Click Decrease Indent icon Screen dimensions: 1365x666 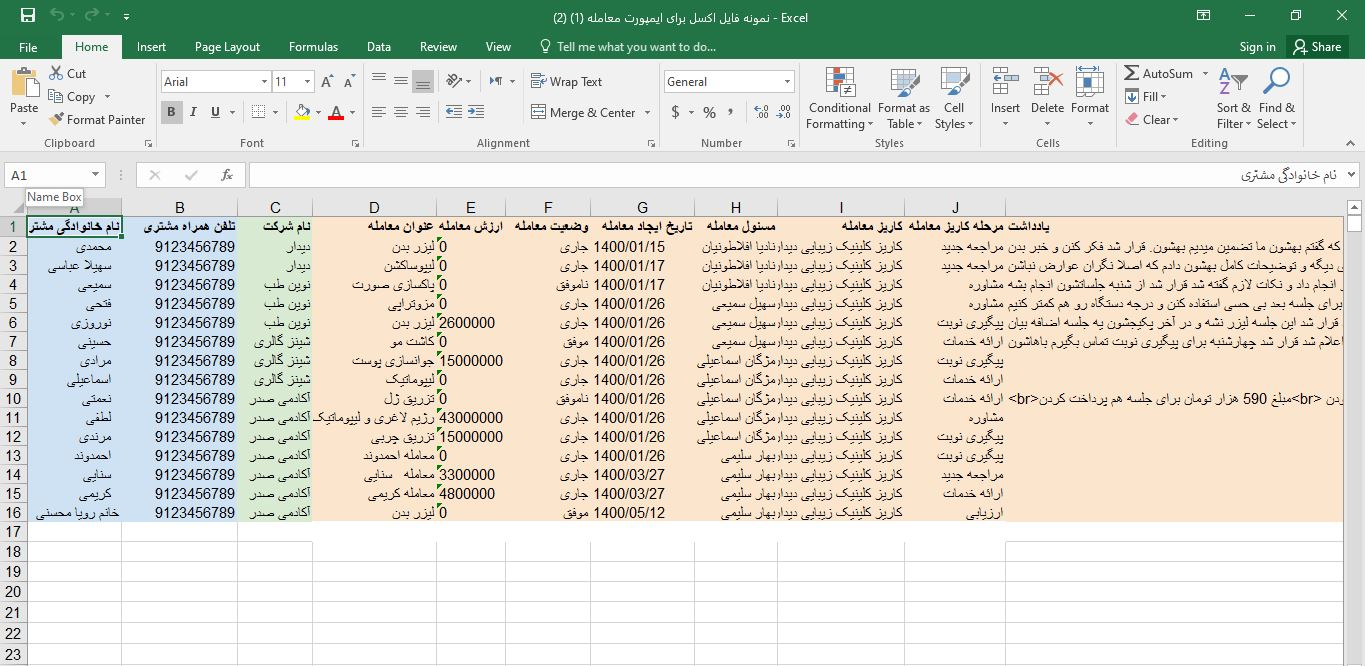[x=454, y=112]
